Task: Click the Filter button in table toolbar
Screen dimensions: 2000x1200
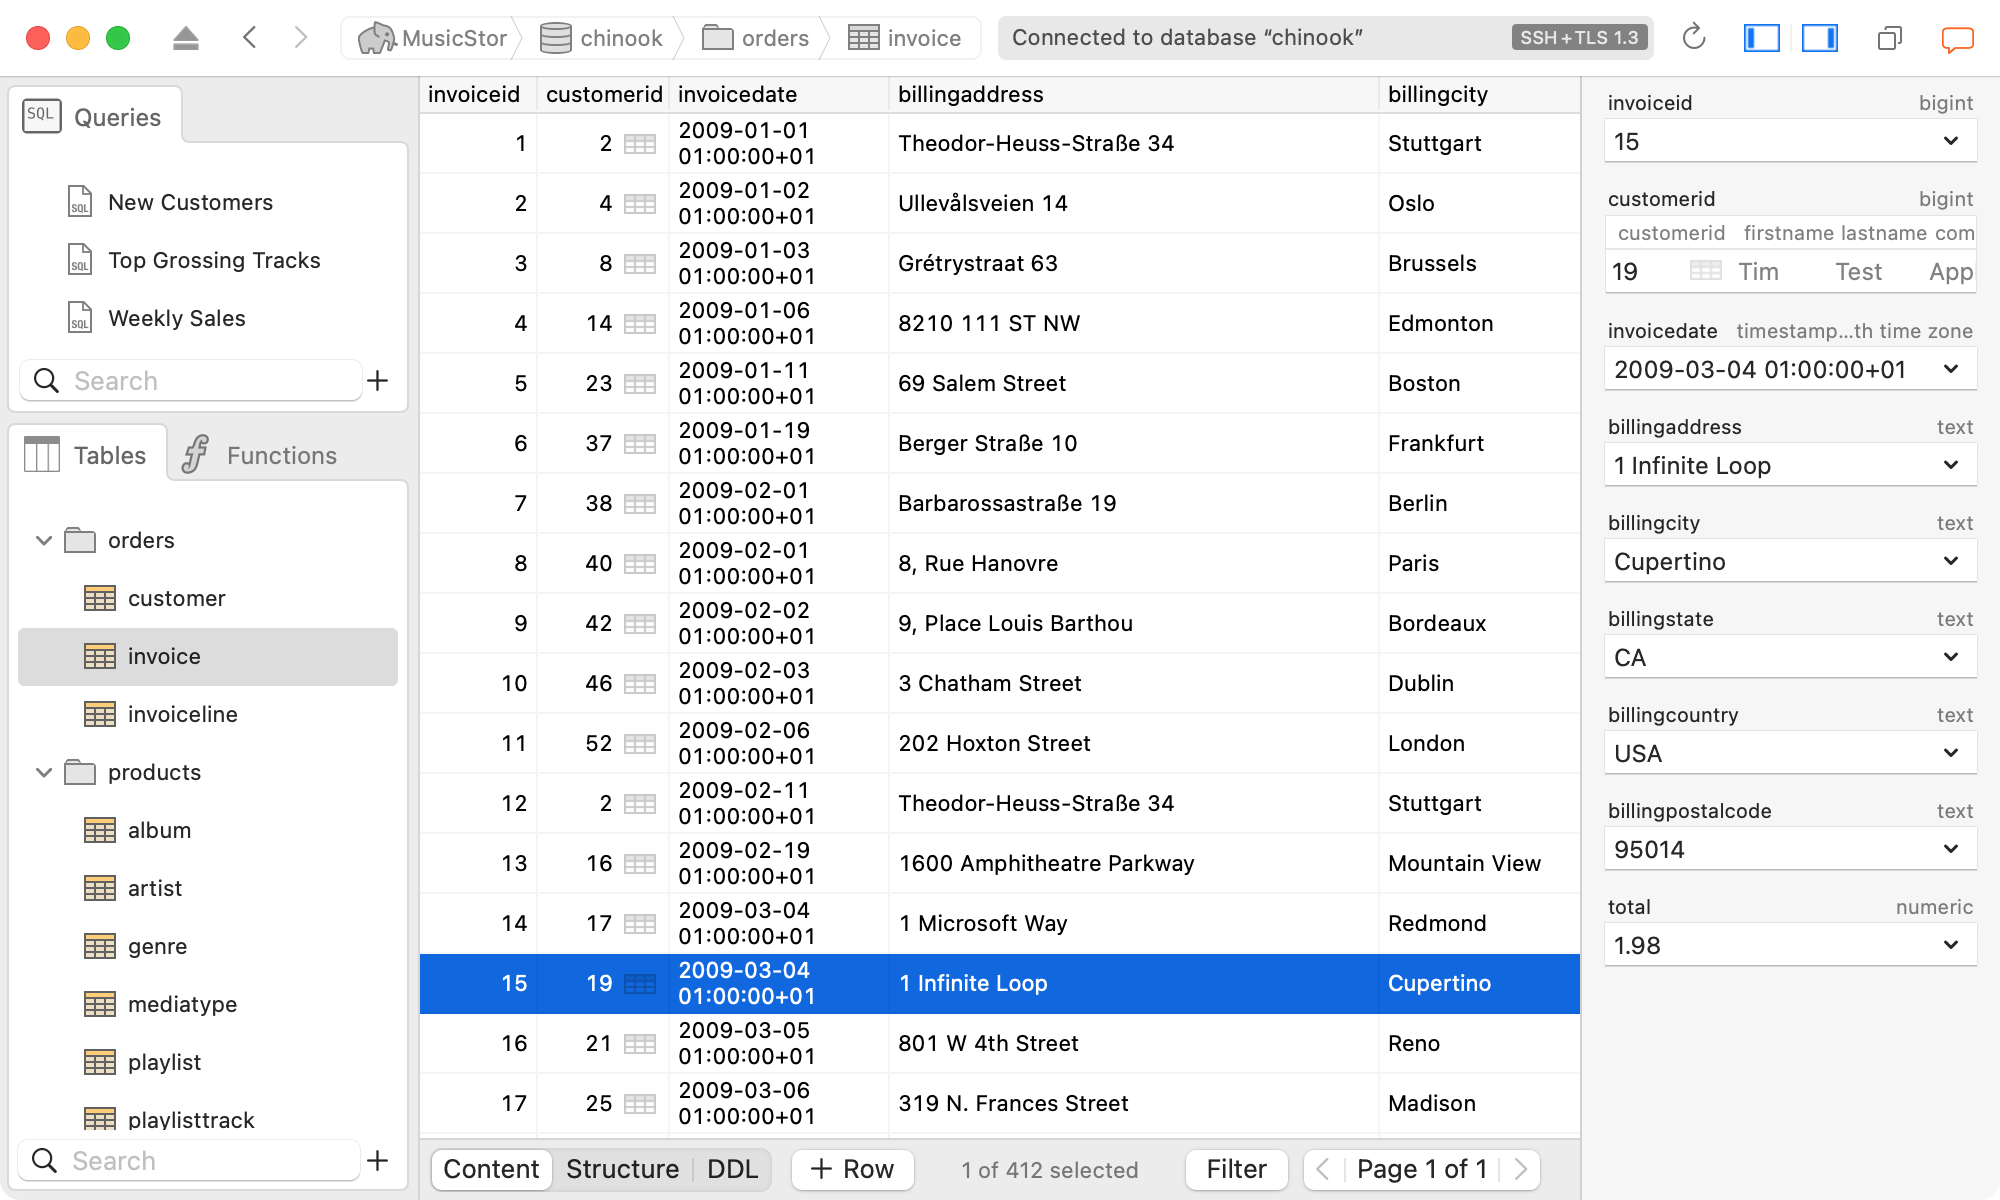Action: point(1233,1167)
